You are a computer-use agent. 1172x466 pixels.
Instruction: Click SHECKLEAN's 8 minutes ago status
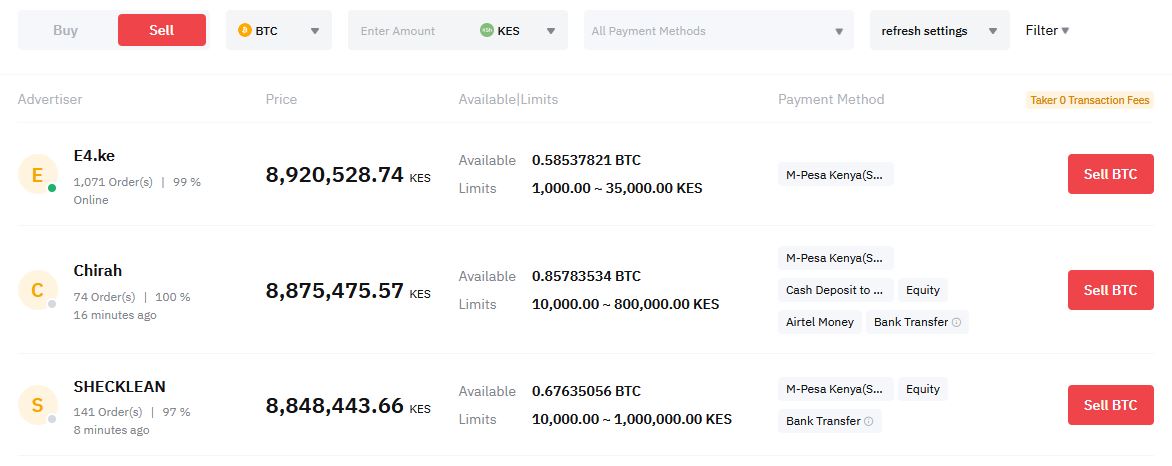111,431
